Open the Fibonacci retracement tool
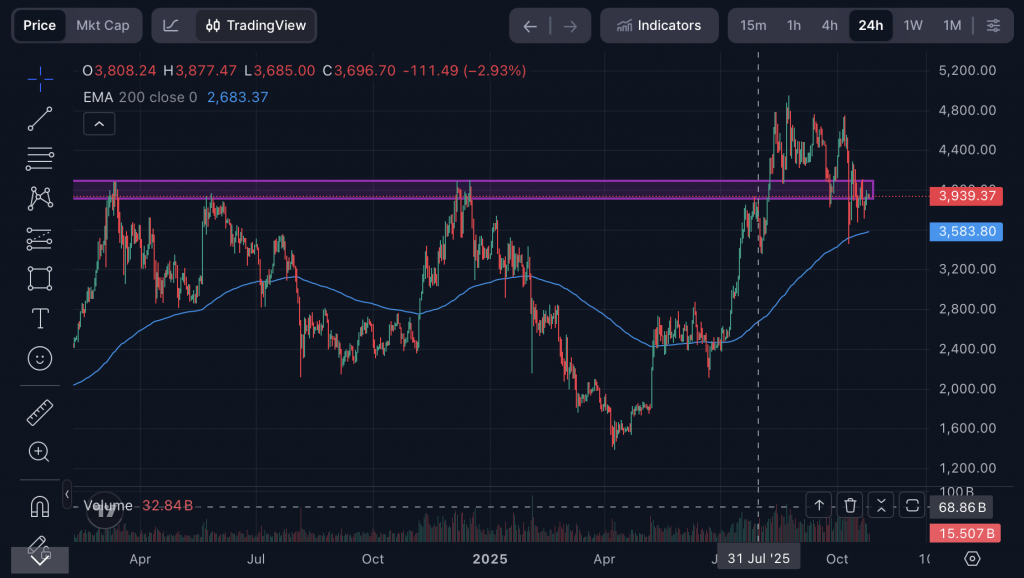This screenshot has width=1024, height=578. [x=40, y=158]
